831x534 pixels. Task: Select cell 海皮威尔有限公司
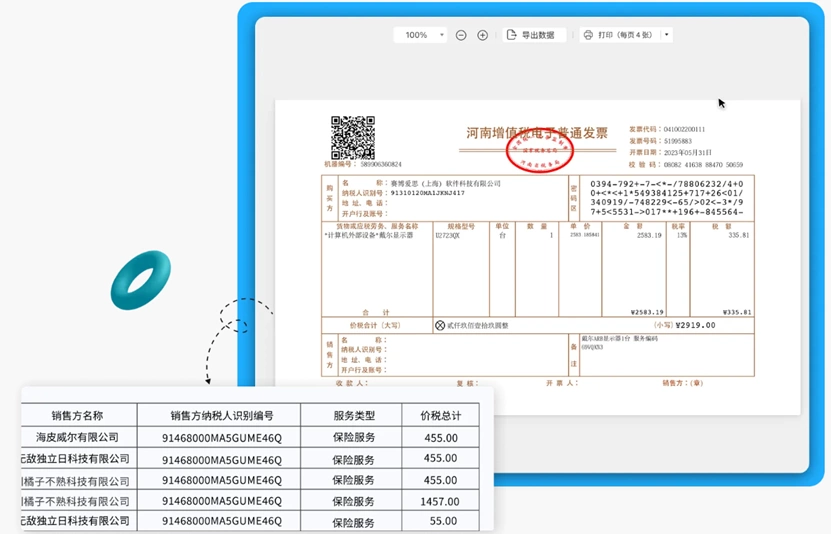77,437
